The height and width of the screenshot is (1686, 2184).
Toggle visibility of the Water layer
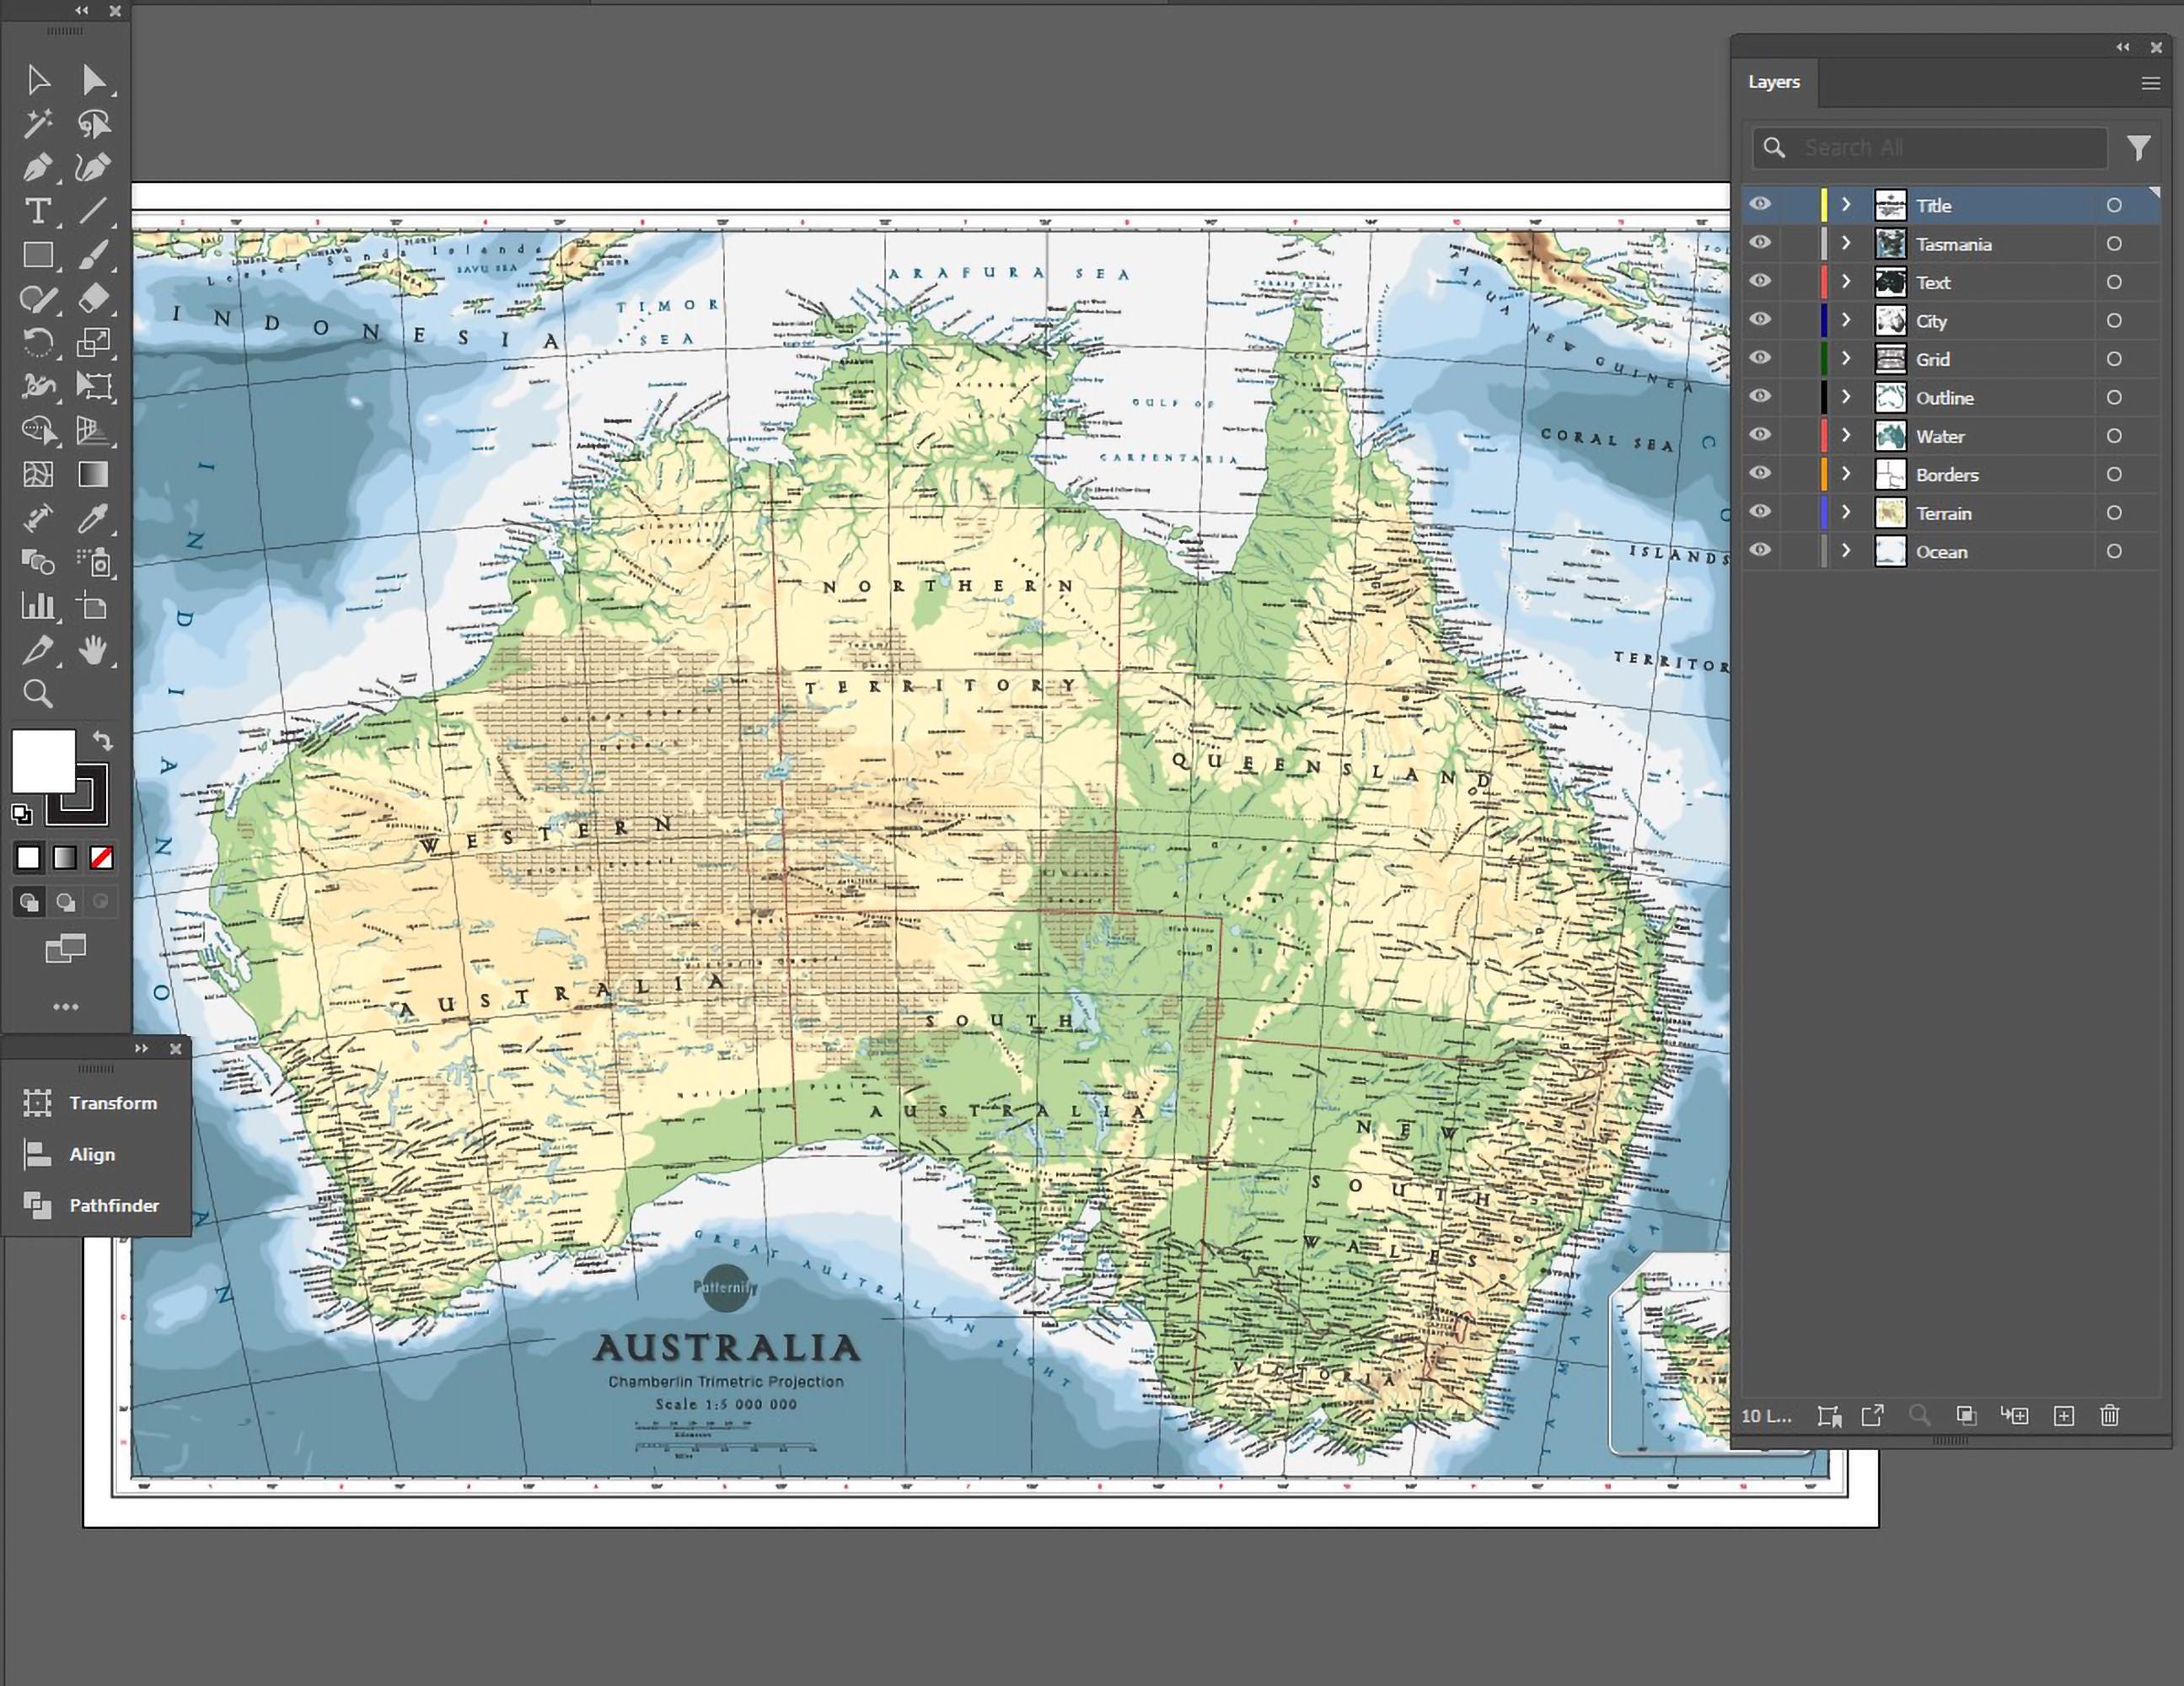point(1760,436)
